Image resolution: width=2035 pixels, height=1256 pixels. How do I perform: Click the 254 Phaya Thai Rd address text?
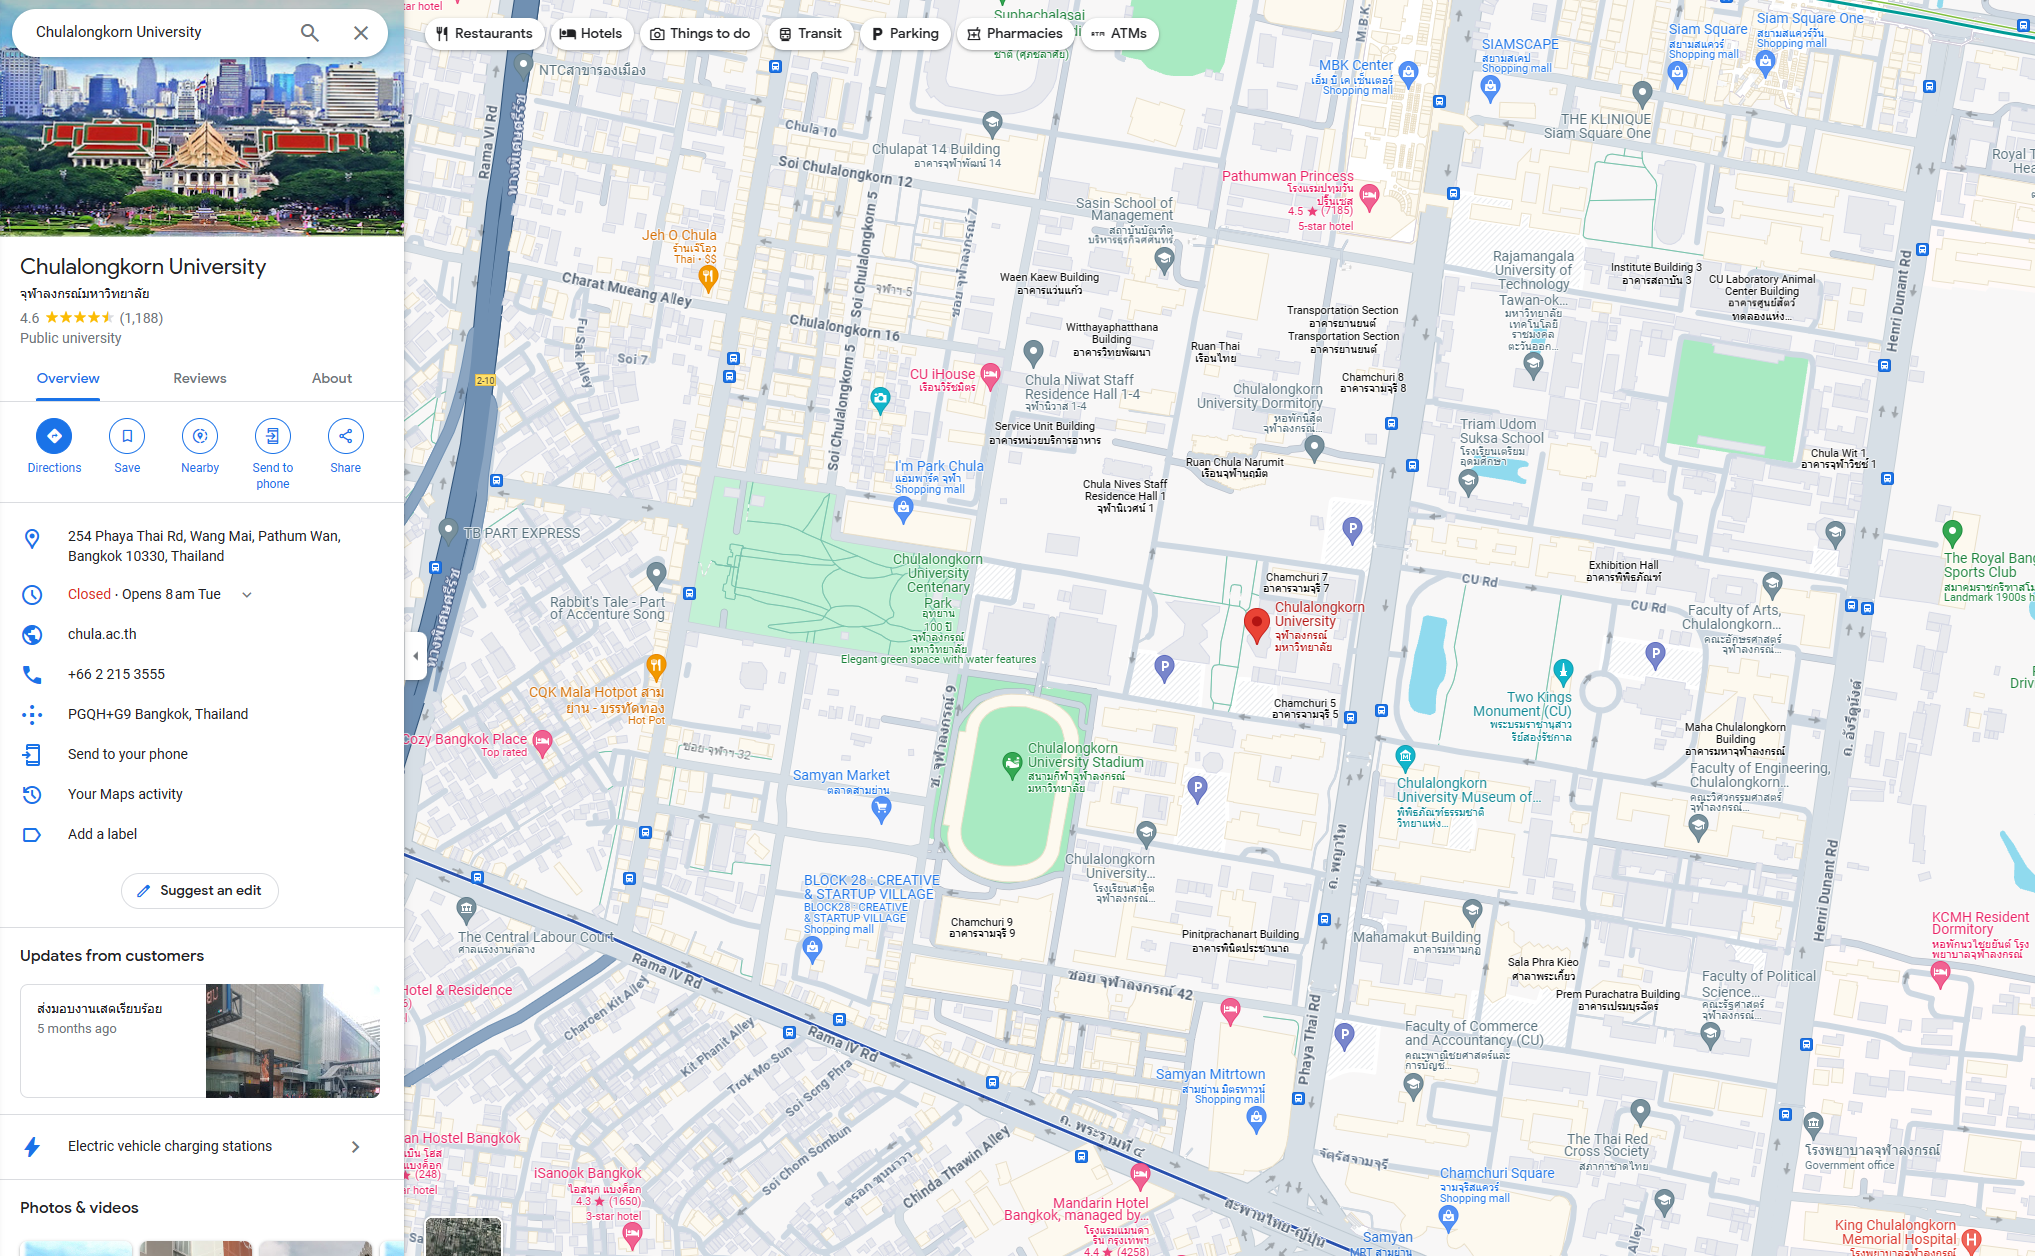point(204,546)
